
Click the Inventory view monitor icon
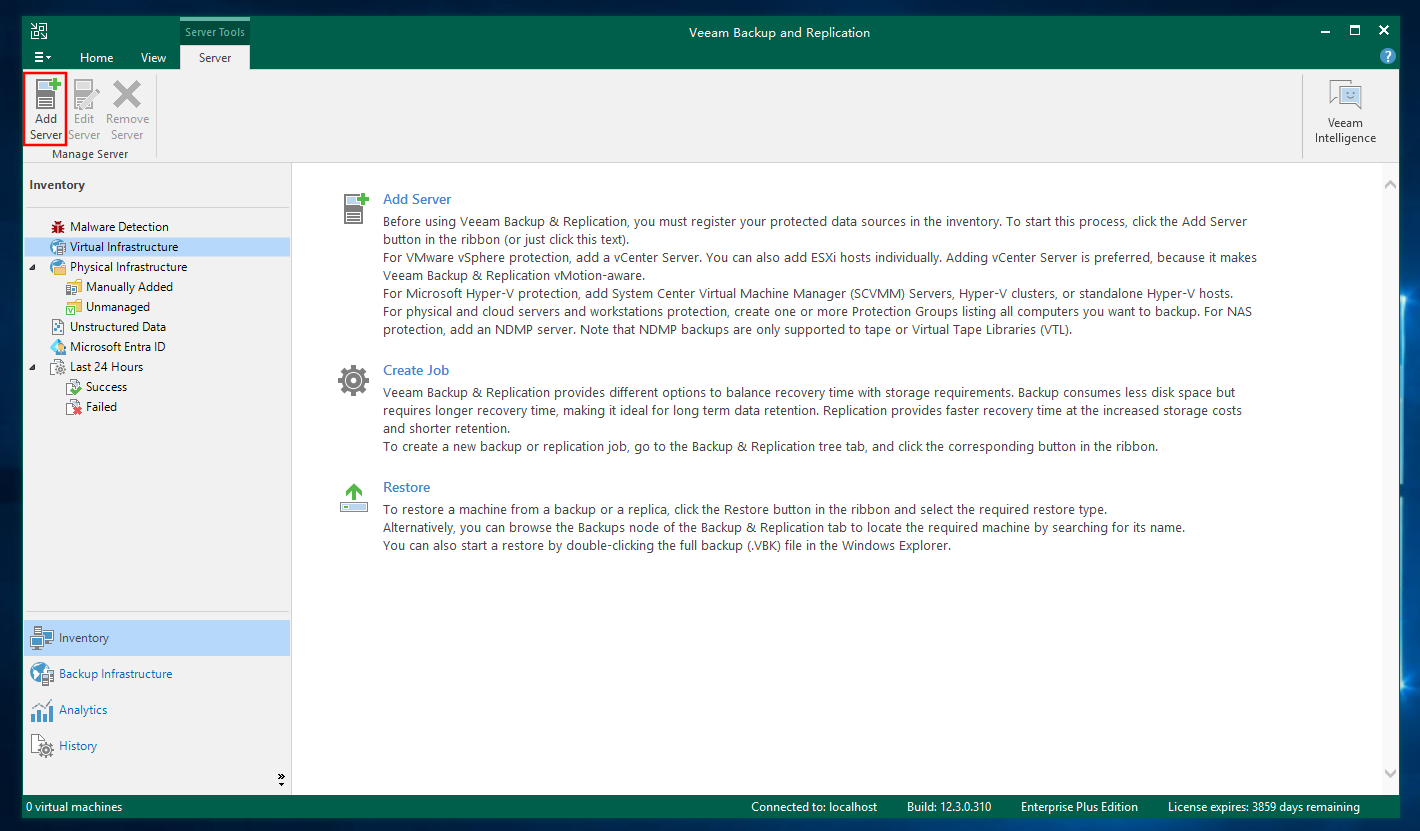click(x=42, y=638)
